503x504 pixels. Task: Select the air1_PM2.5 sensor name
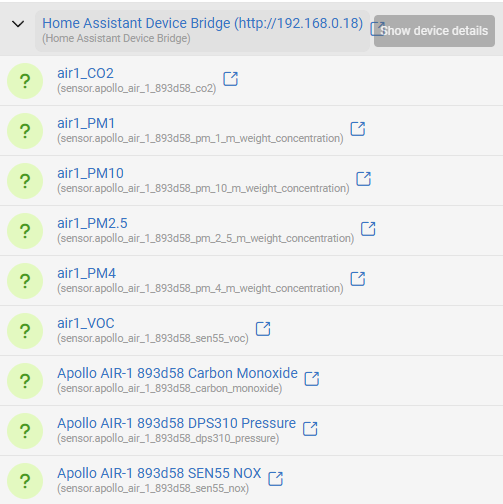[x=92, y=223]
